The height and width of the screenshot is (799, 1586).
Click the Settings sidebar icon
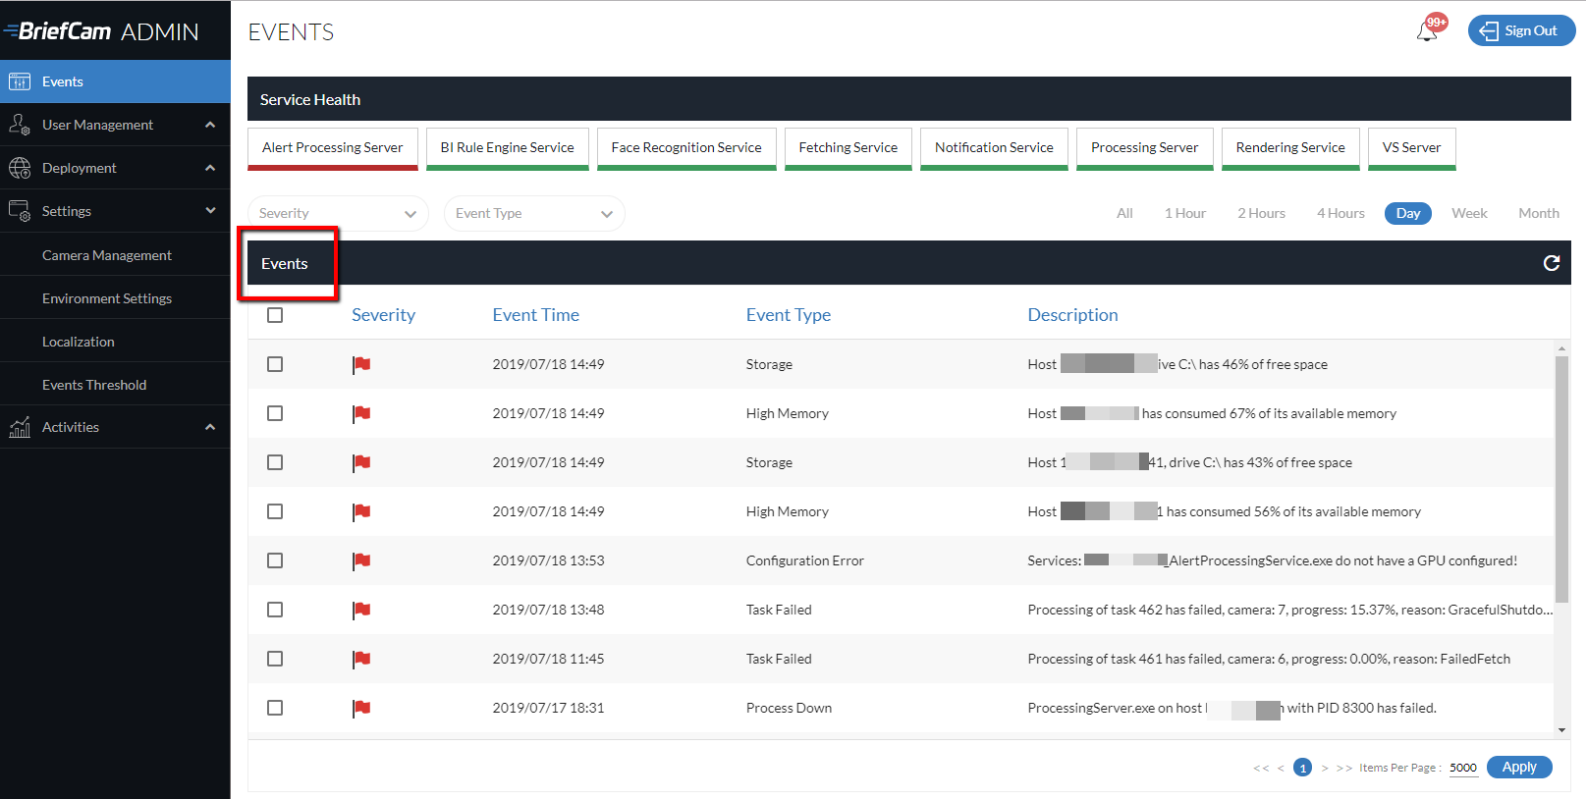point(19,211)
